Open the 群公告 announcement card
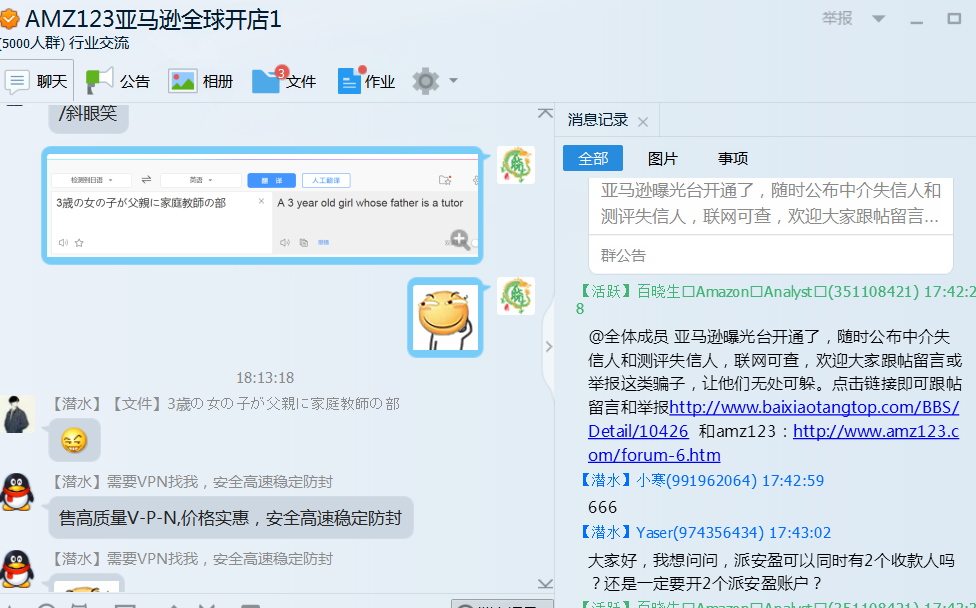 pyautogui.click(x=771, y=226)
